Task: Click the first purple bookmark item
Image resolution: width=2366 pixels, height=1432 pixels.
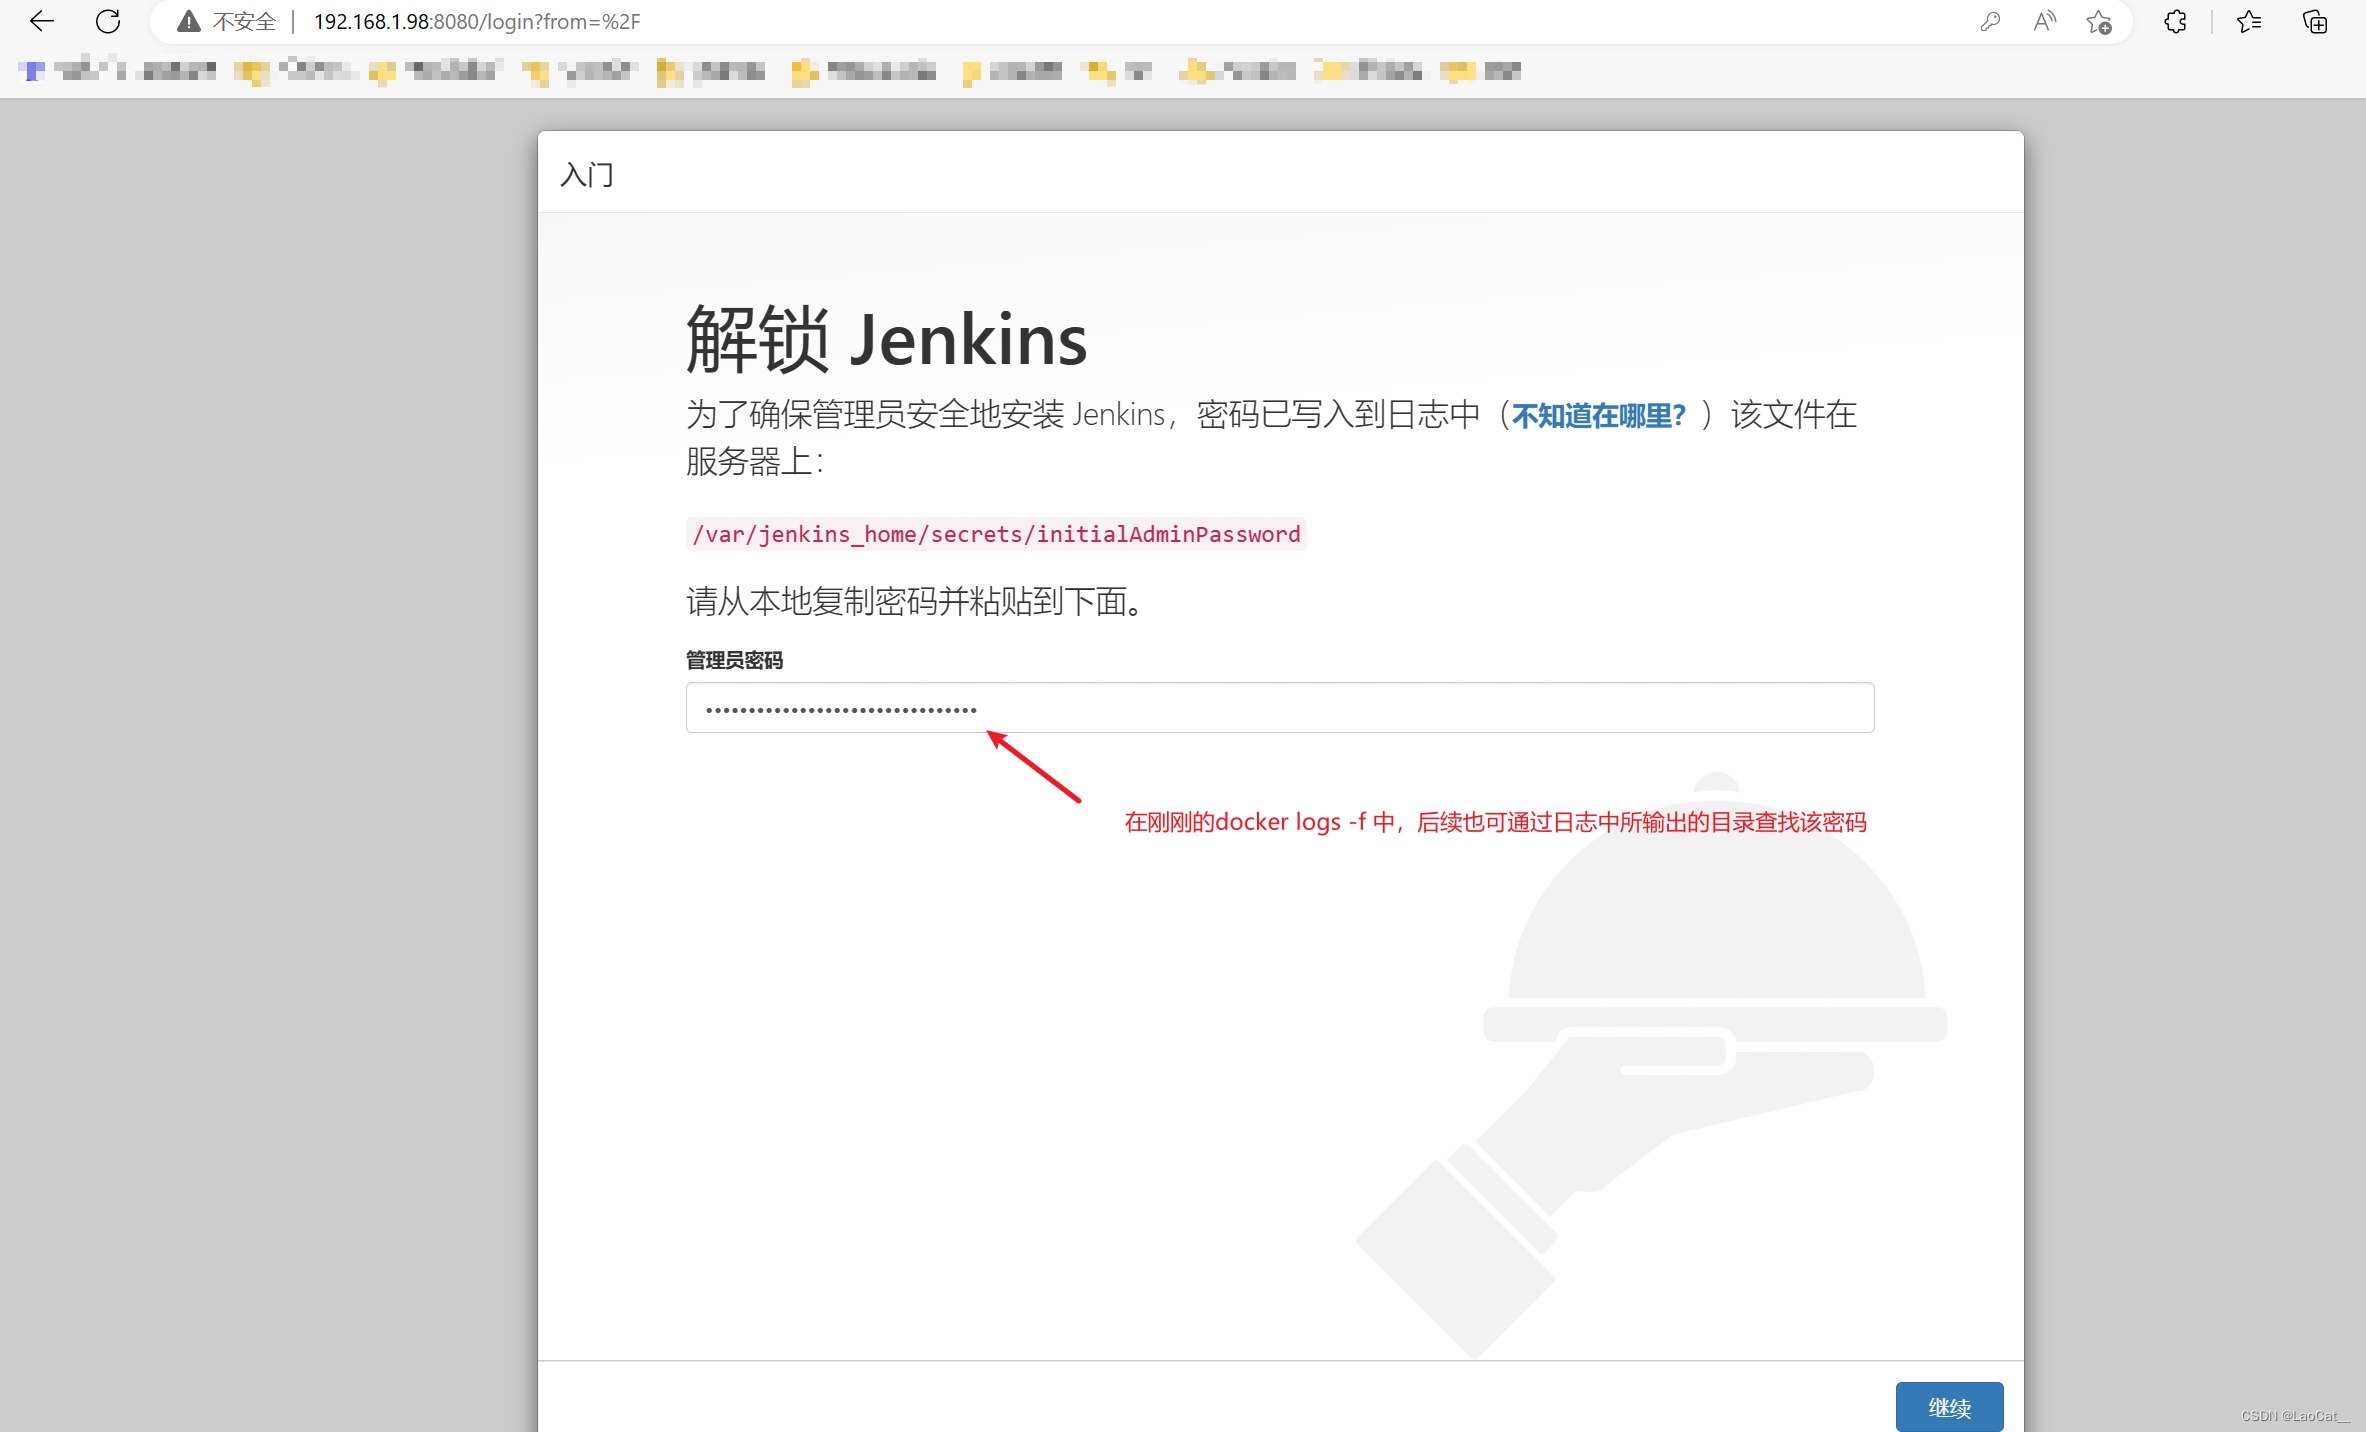Action: point(70,70)
